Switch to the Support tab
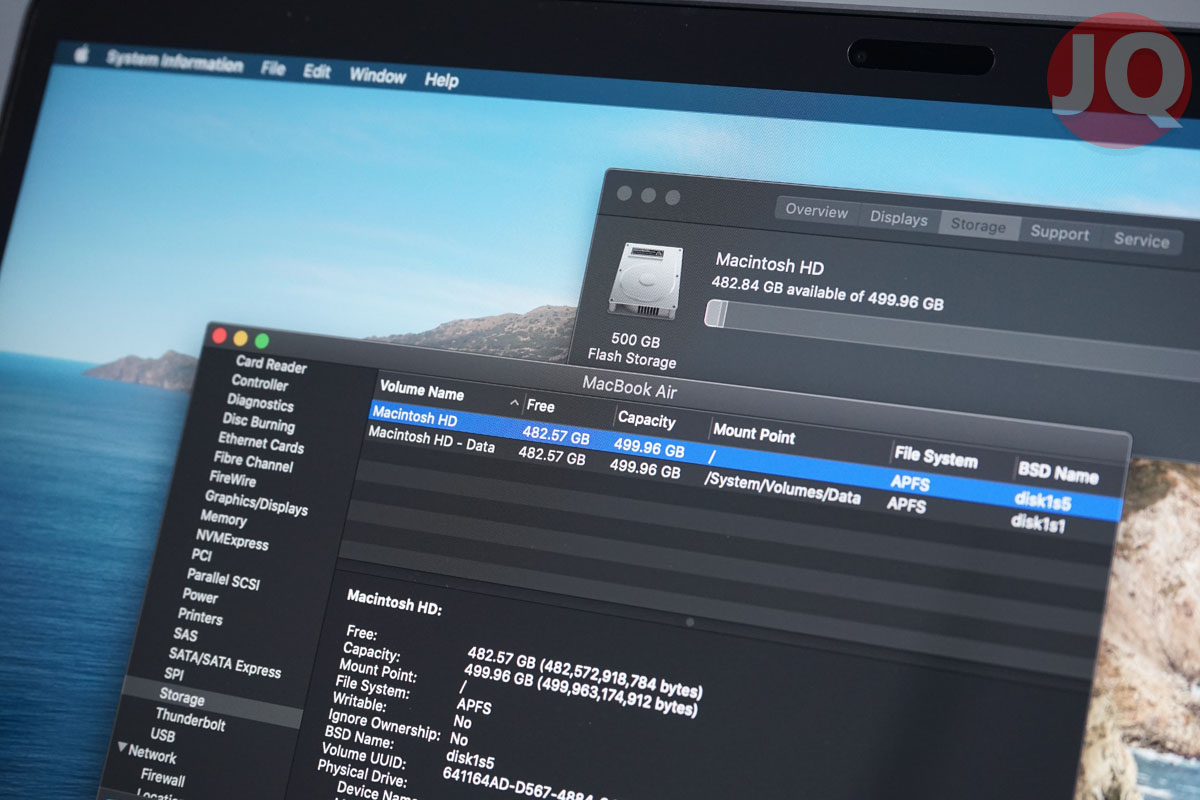The width and height of the screenshot is (1200, 800). [1060, 233]
